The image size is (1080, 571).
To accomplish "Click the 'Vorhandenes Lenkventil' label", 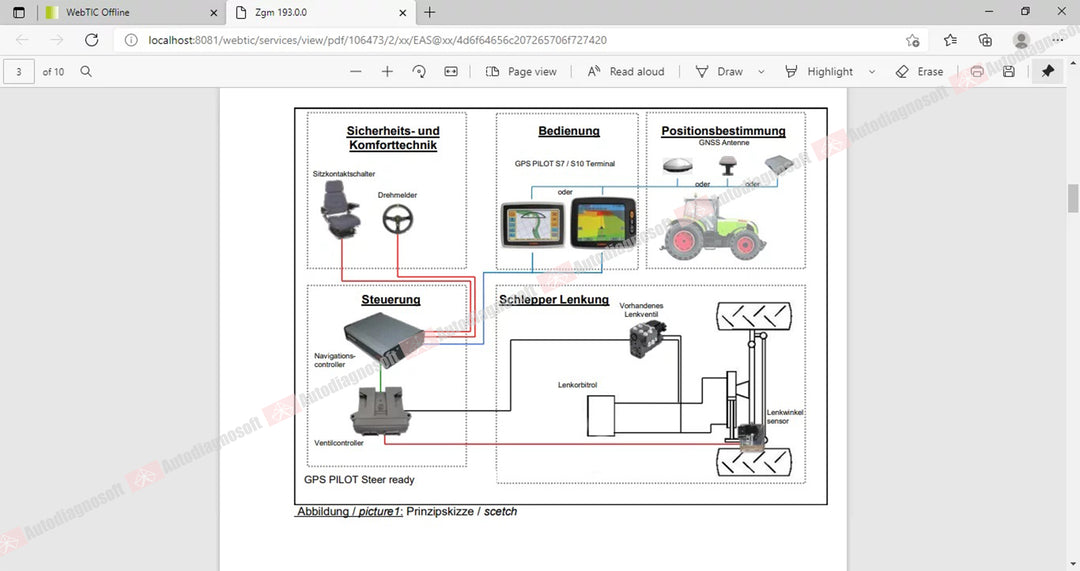I will [641, 310].
